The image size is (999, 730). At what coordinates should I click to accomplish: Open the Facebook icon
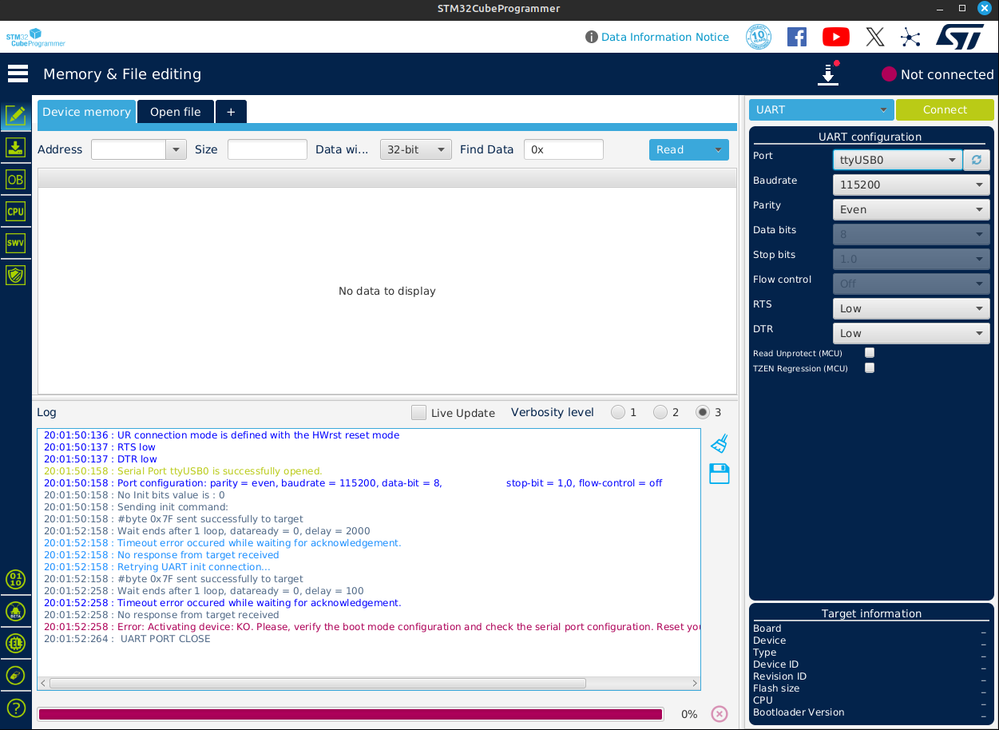pos(796,37)
